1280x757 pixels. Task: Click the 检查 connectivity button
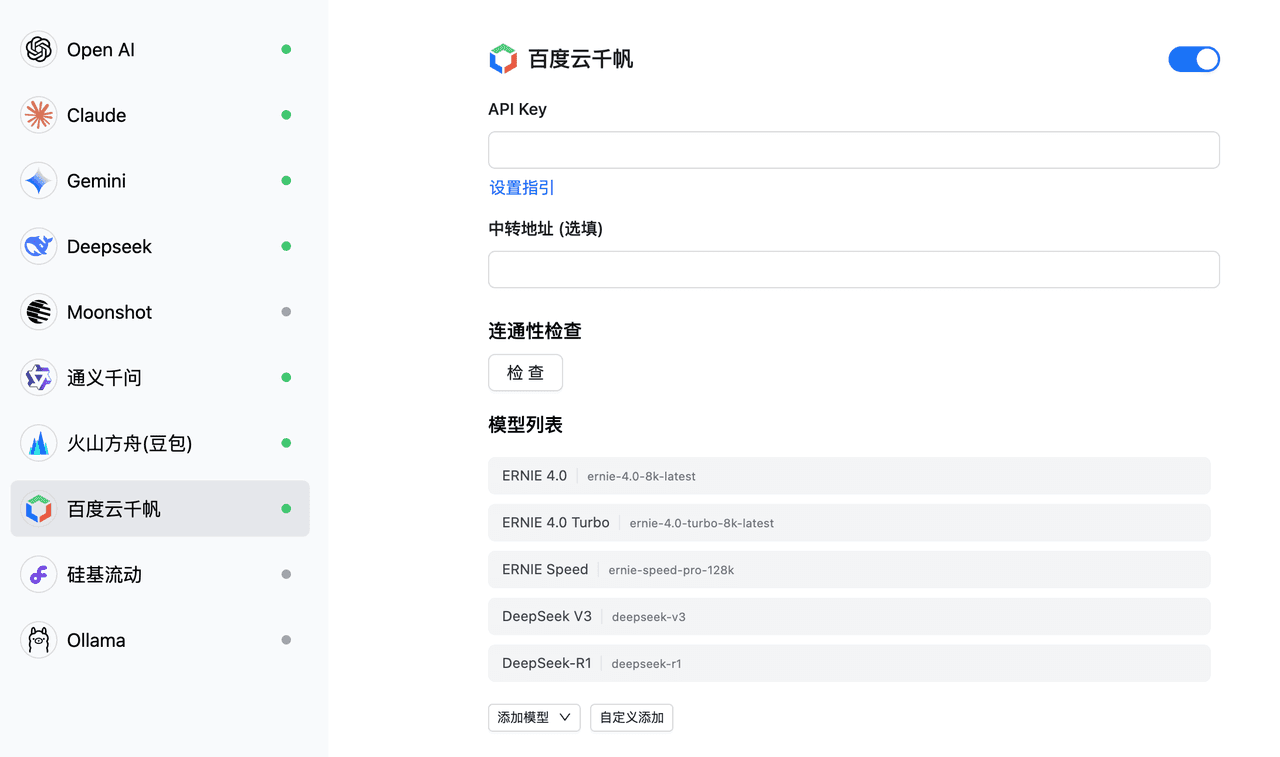coord(525,372)
